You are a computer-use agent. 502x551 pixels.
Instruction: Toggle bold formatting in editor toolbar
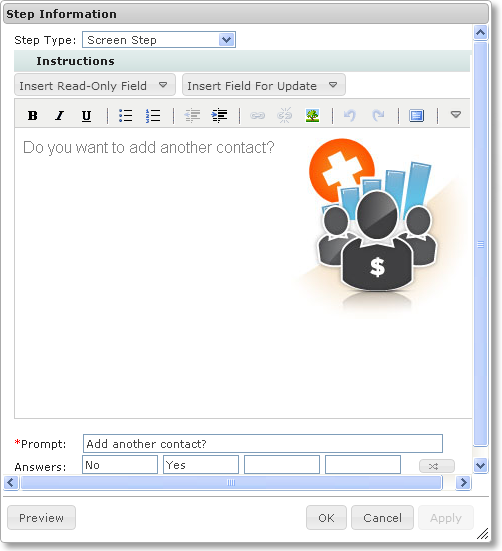[33, 115]
